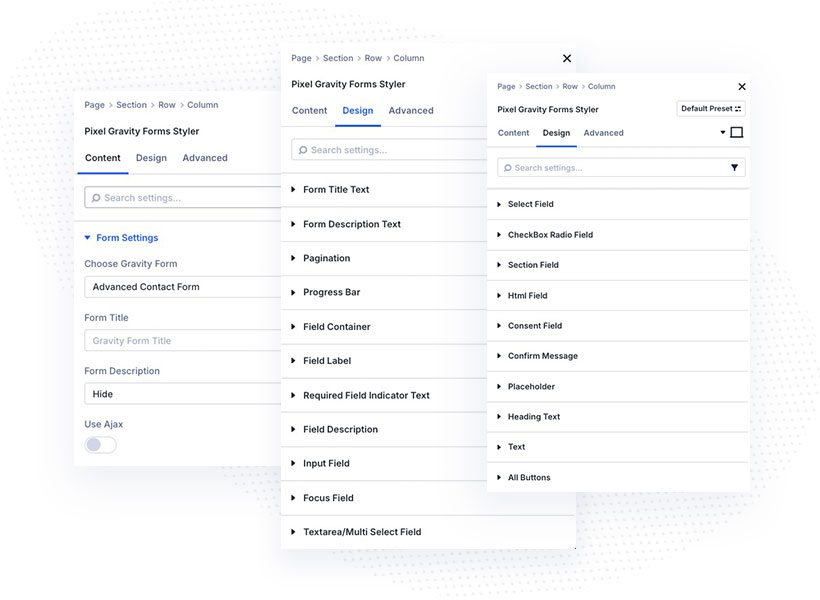Image resolution: width=820 pixels, height=600 pixels.
Task: Expand the Select Field section
Action: [618, 205]
